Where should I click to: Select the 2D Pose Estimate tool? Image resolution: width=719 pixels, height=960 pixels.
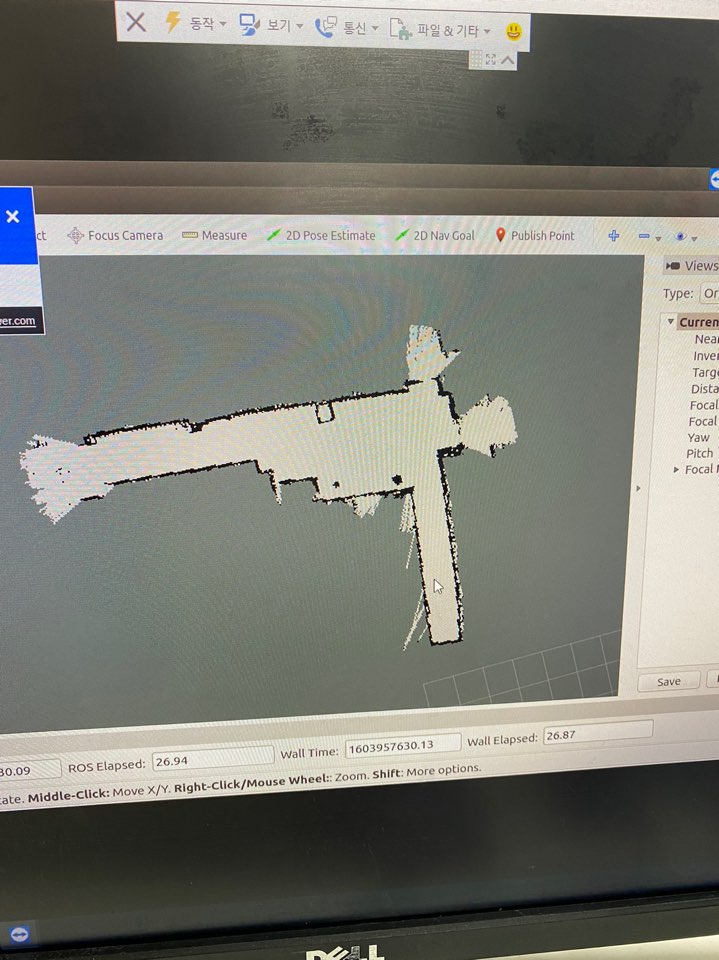(321, 235)
